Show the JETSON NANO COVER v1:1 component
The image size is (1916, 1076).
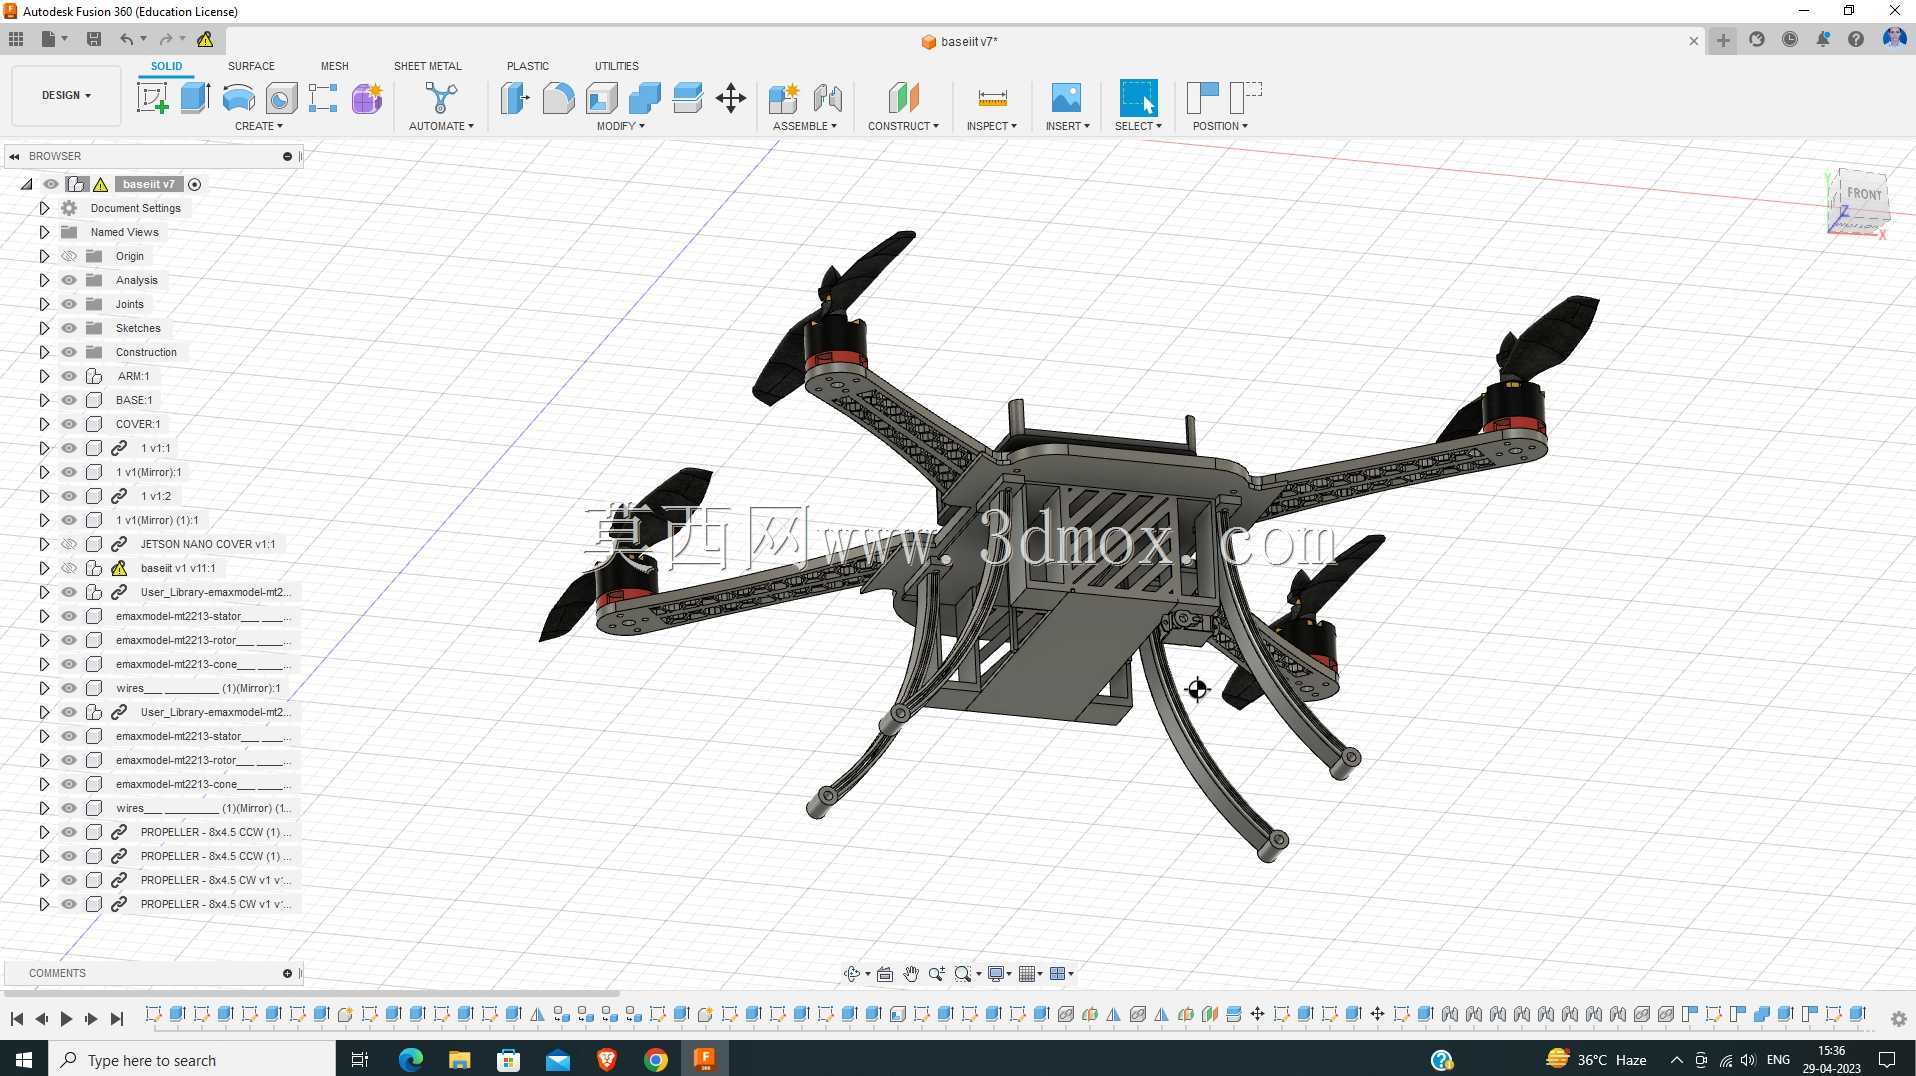click(69, 544)
